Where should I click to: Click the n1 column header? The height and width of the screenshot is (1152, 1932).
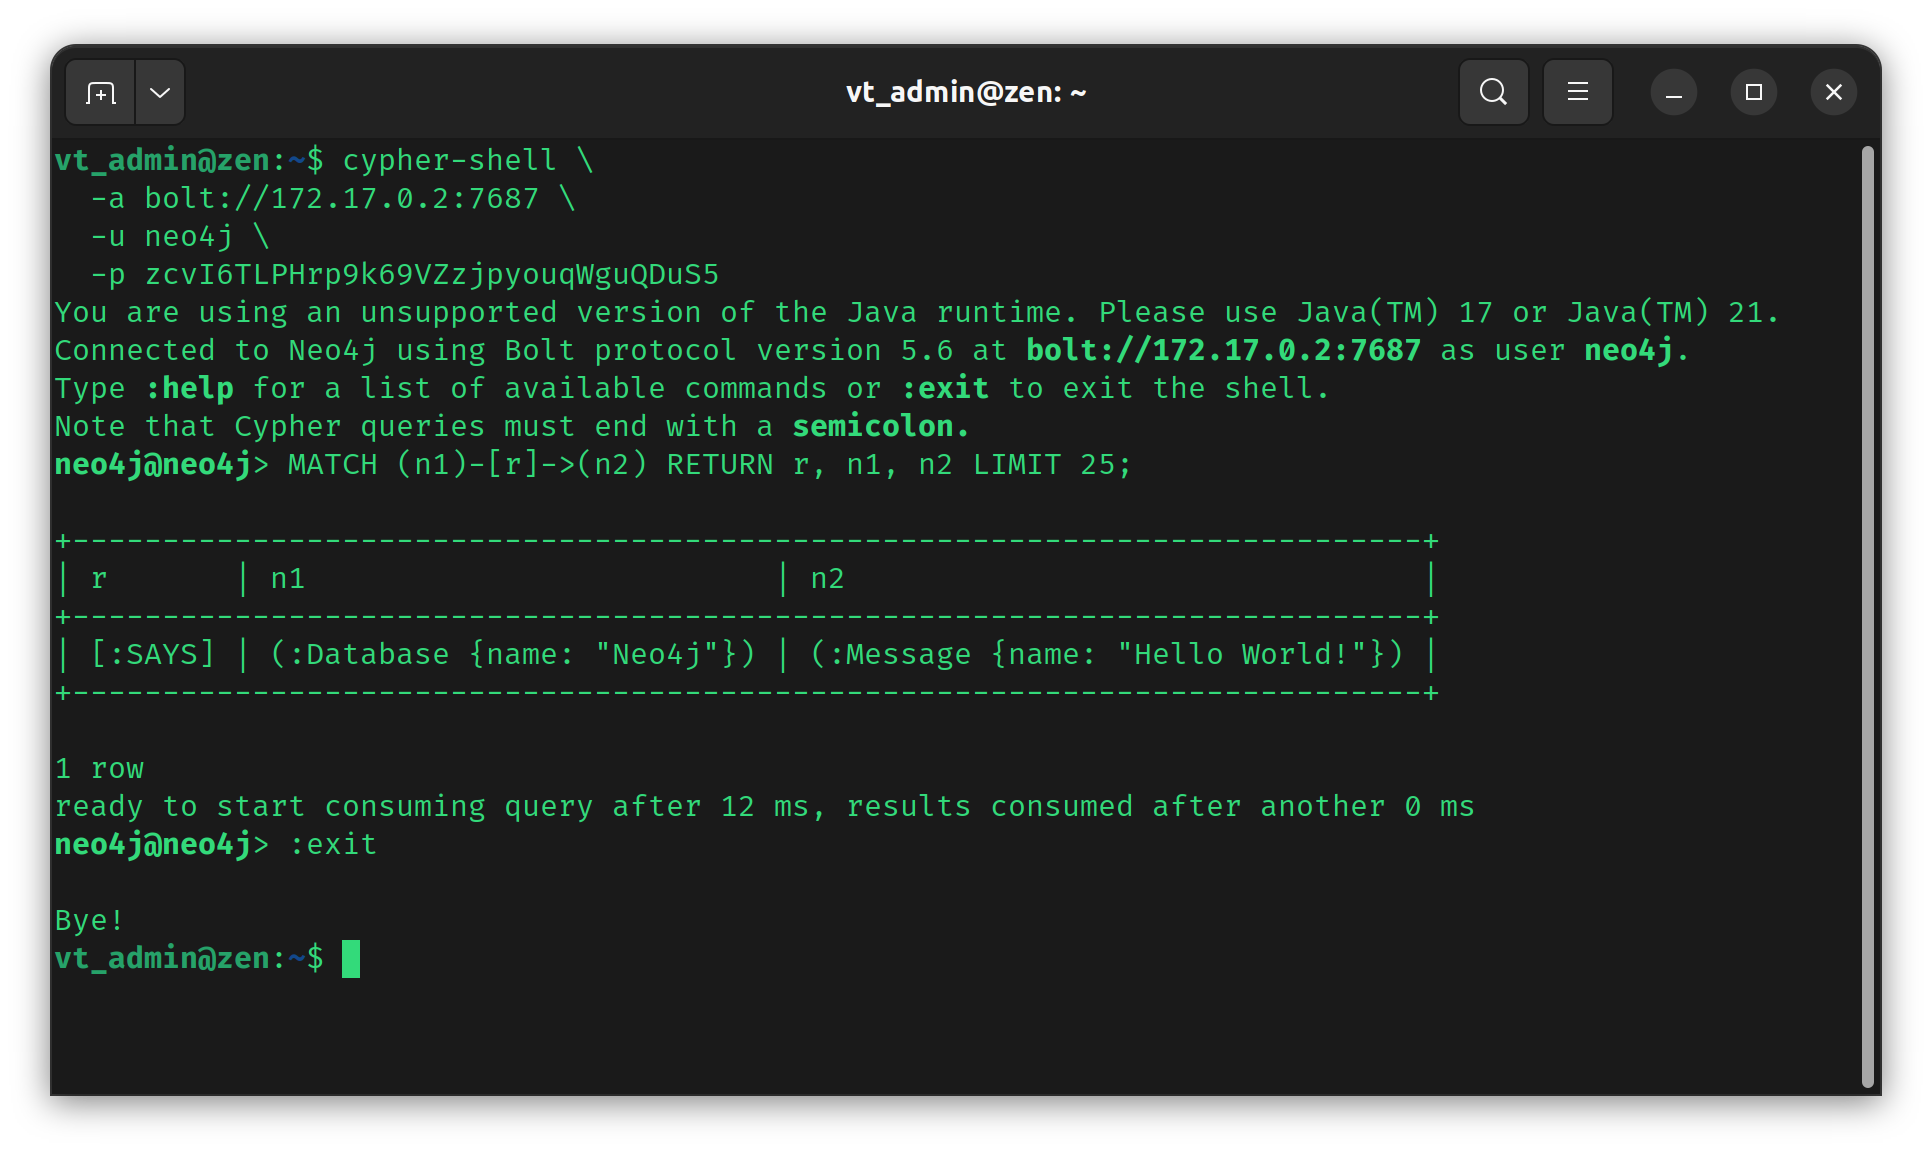pyautogui.click(x=288, y=578)
